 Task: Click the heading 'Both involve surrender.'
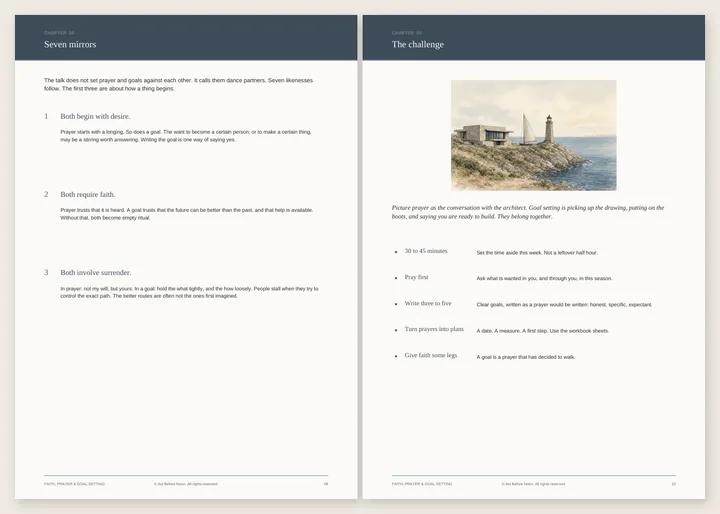pyautogui.click(x=96, y=273)
